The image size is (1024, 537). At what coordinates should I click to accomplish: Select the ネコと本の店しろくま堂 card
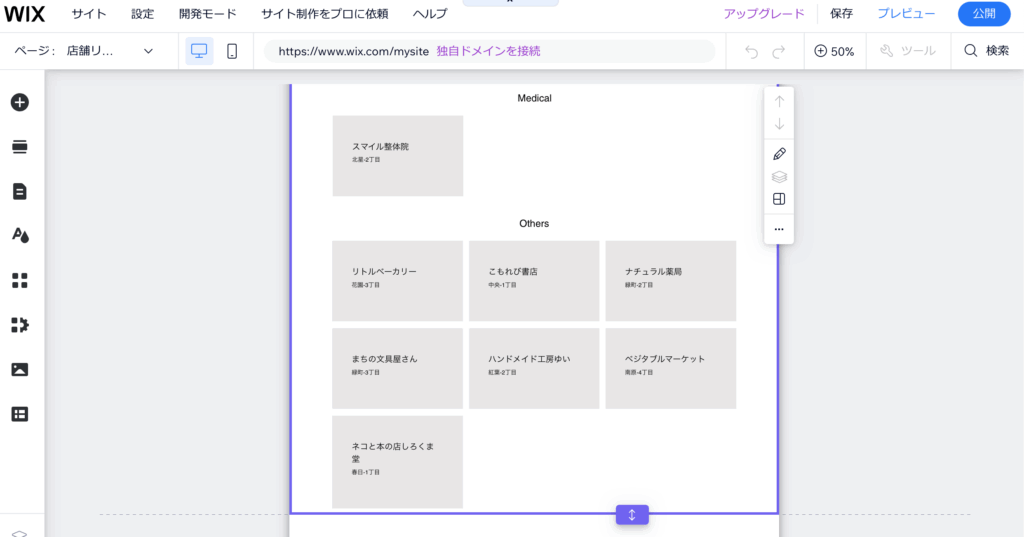(398, 462)
